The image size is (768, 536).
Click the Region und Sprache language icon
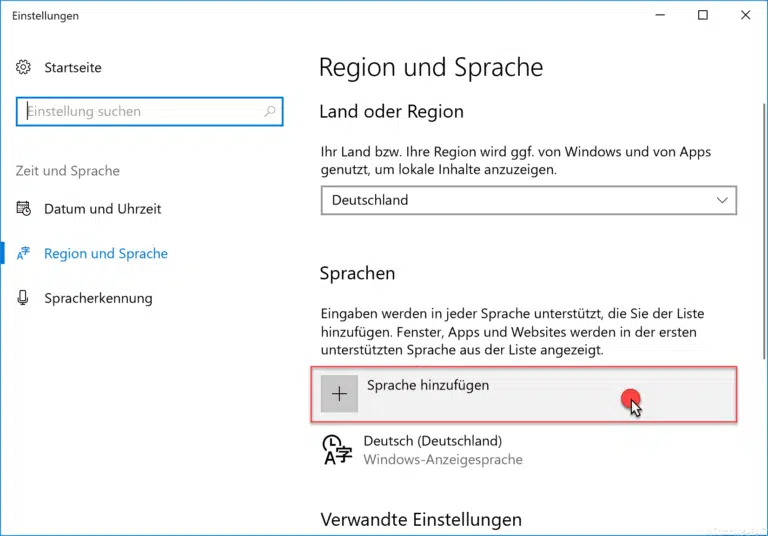point(24,254)
